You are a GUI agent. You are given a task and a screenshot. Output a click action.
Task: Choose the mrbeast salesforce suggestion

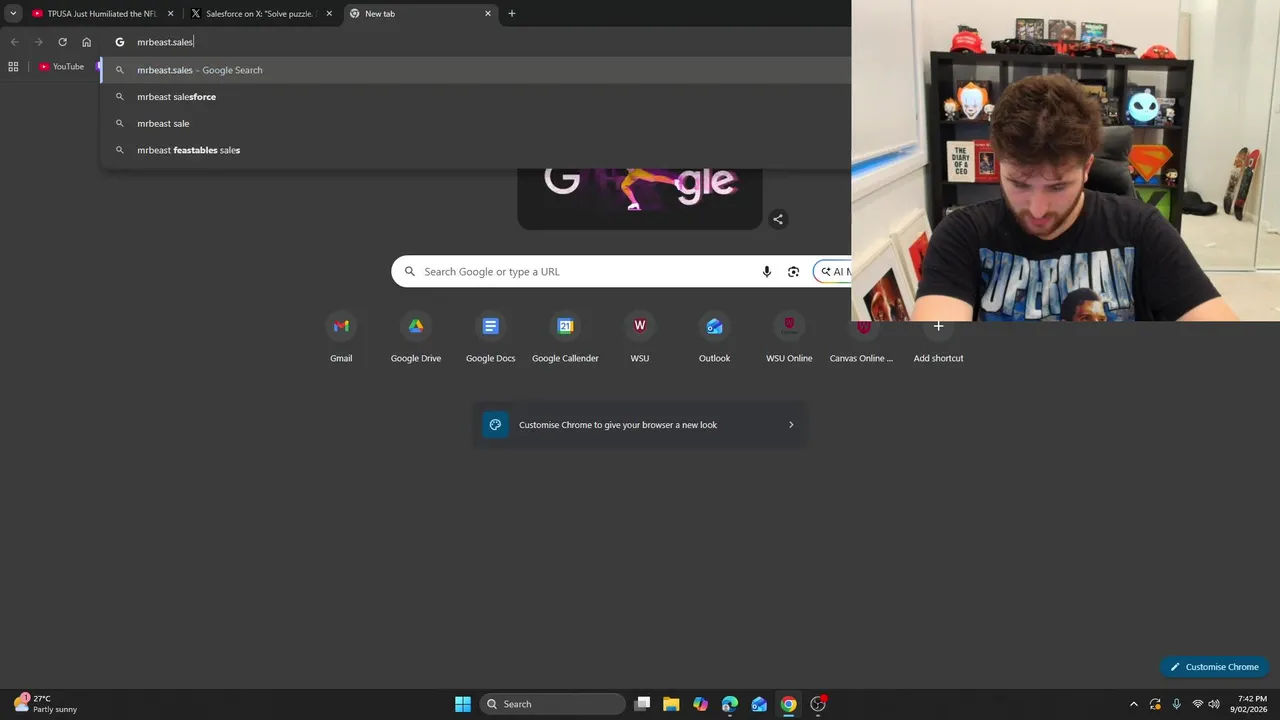476,97
